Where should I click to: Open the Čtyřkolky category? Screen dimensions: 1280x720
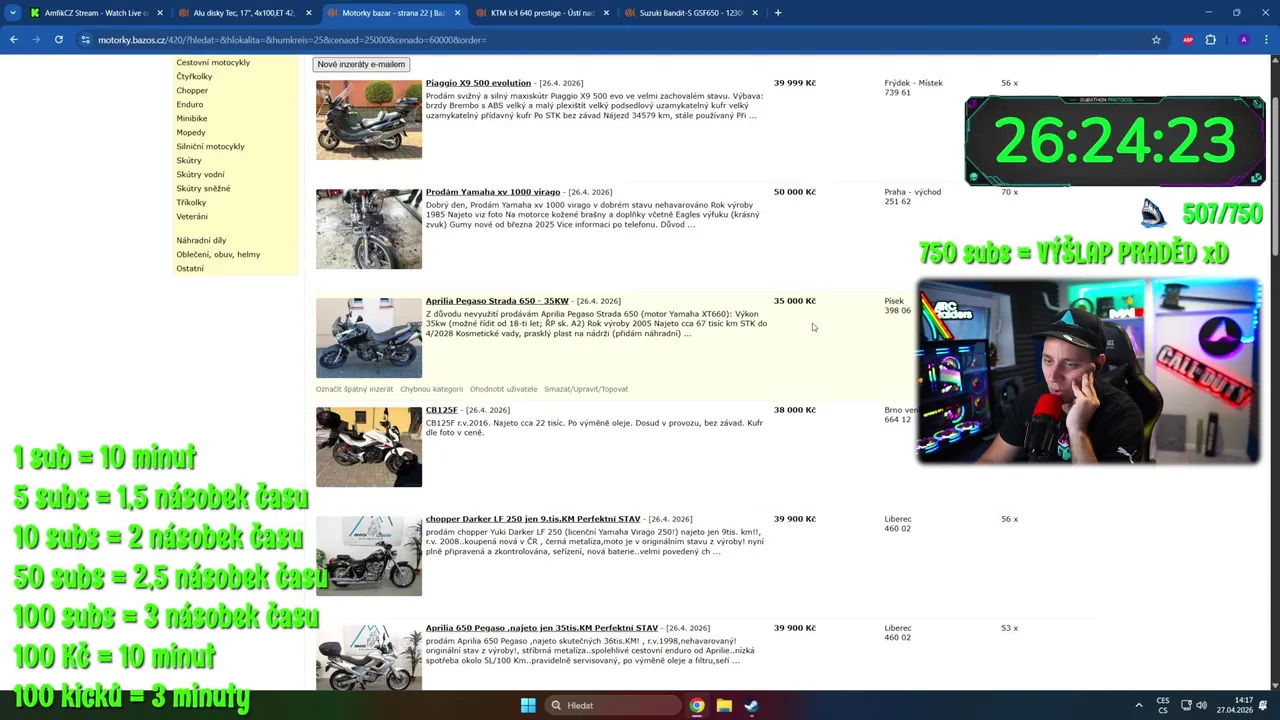194,76
